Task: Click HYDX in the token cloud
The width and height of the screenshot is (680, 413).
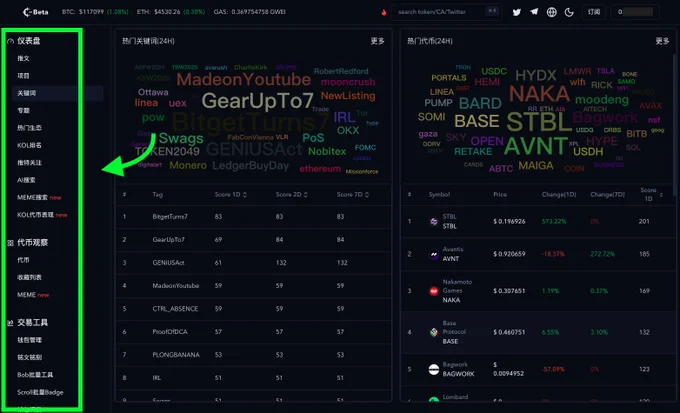Action: (536, 75)
